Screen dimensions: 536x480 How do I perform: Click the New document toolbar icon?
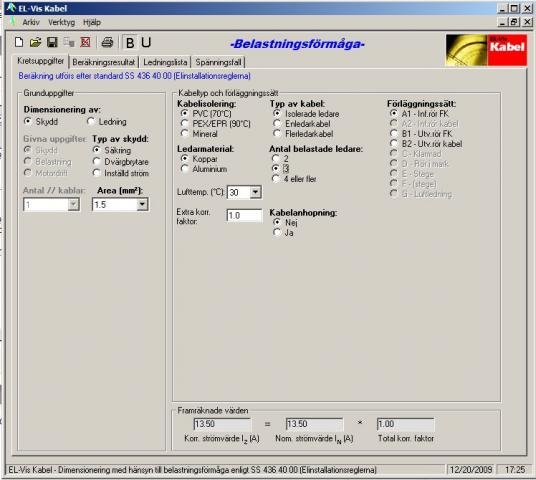[x=19, y=42]
